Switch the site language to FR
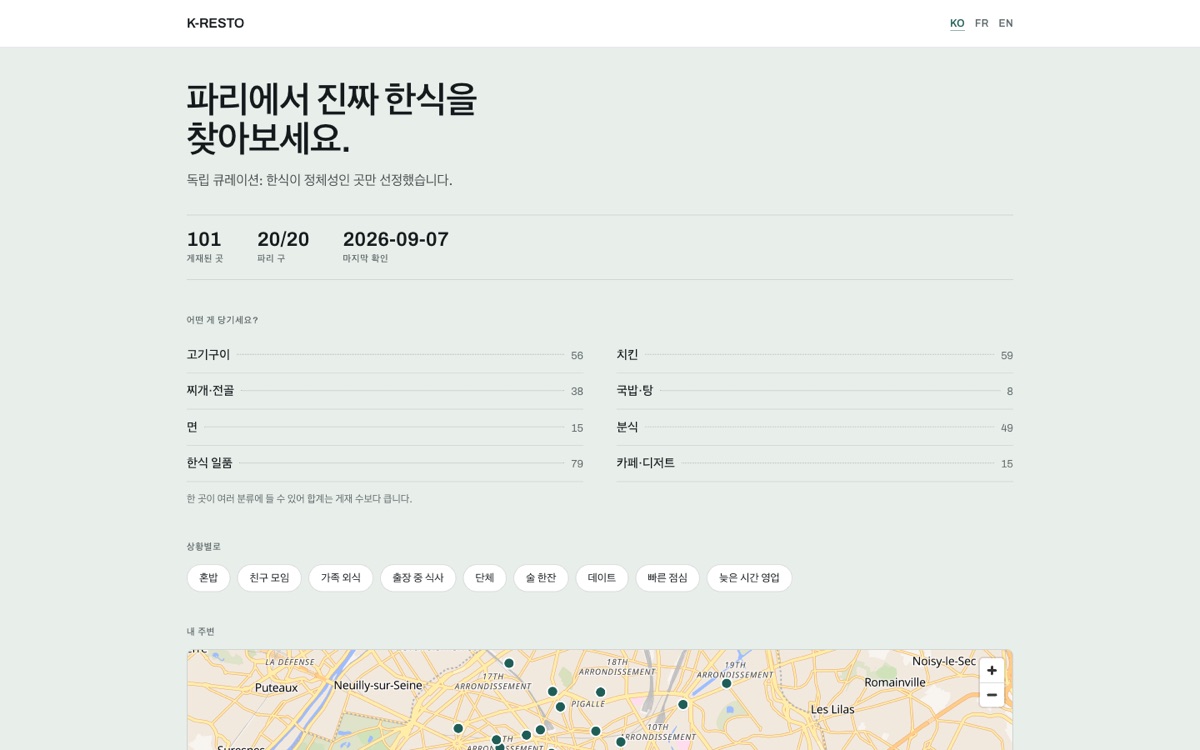This screenshot has width=1200, height=750. click(x=981, y=23)
